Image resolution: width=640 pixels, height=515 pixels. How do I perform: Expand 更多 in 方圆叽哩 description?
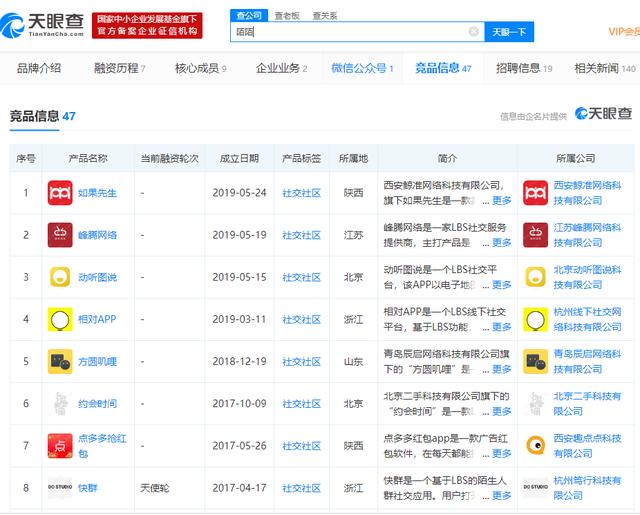click(x=502, y=369)
